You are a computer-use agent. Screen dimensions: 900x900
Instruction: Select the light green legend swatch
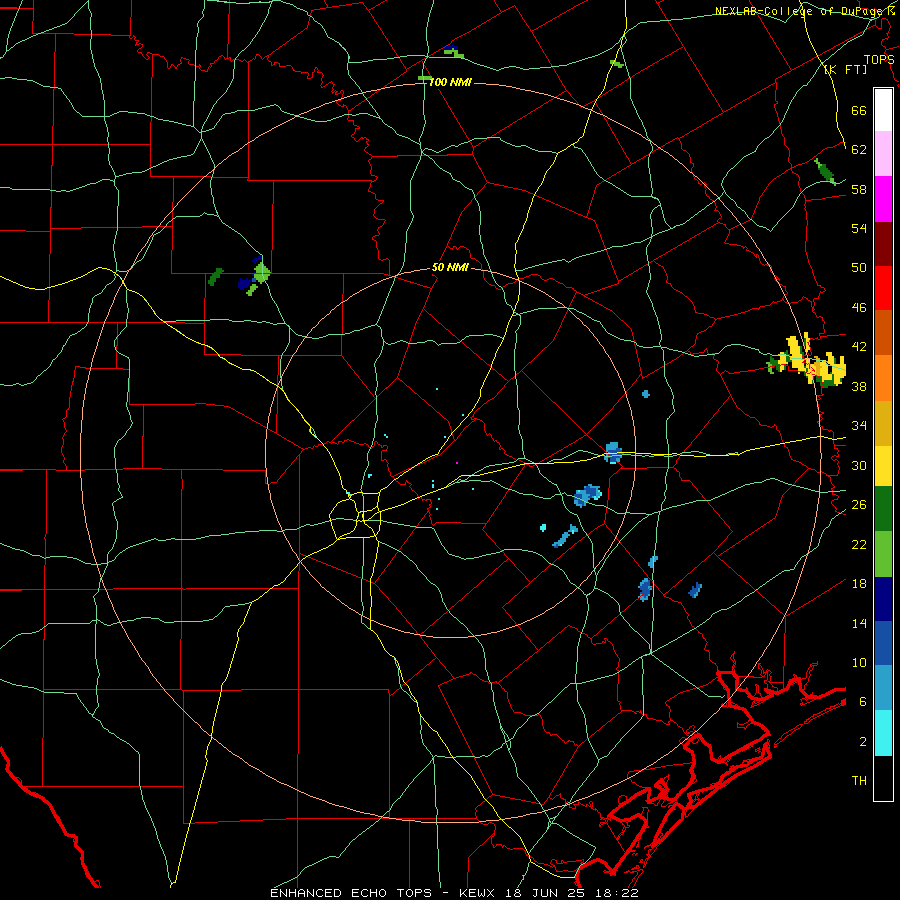pyautogui.click(x=883, y=554)
